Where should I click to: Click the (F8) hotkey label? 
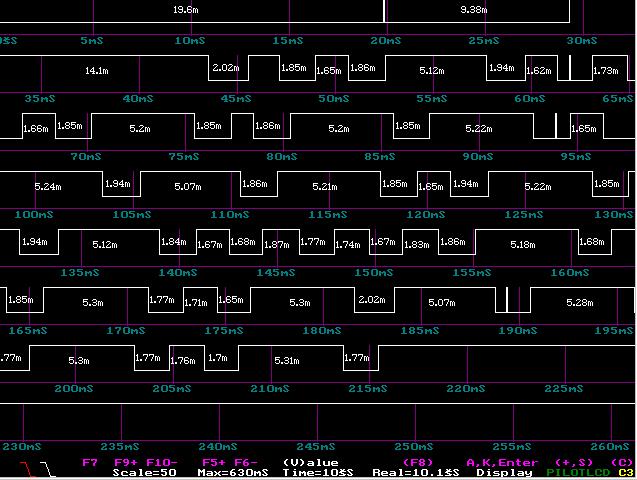click(418, 463)
